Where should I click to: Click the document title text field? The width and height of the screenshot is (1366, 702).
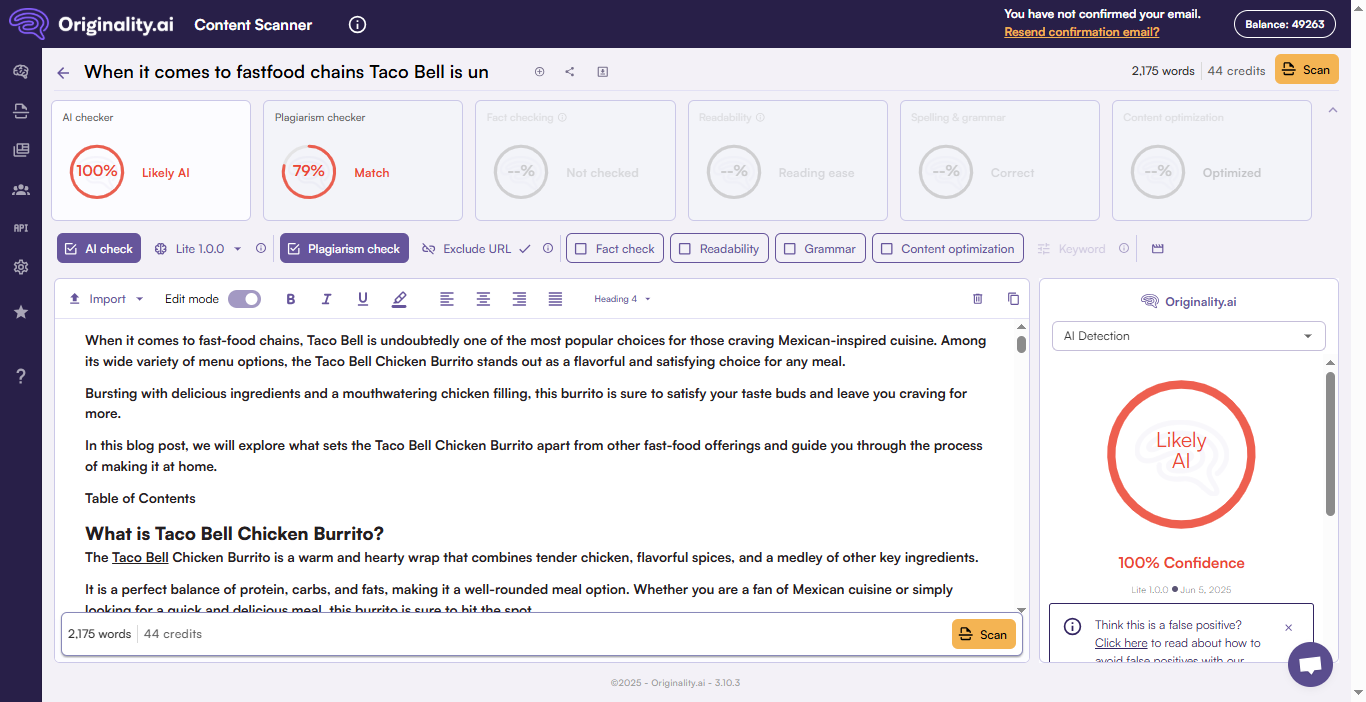click(287, 71)
